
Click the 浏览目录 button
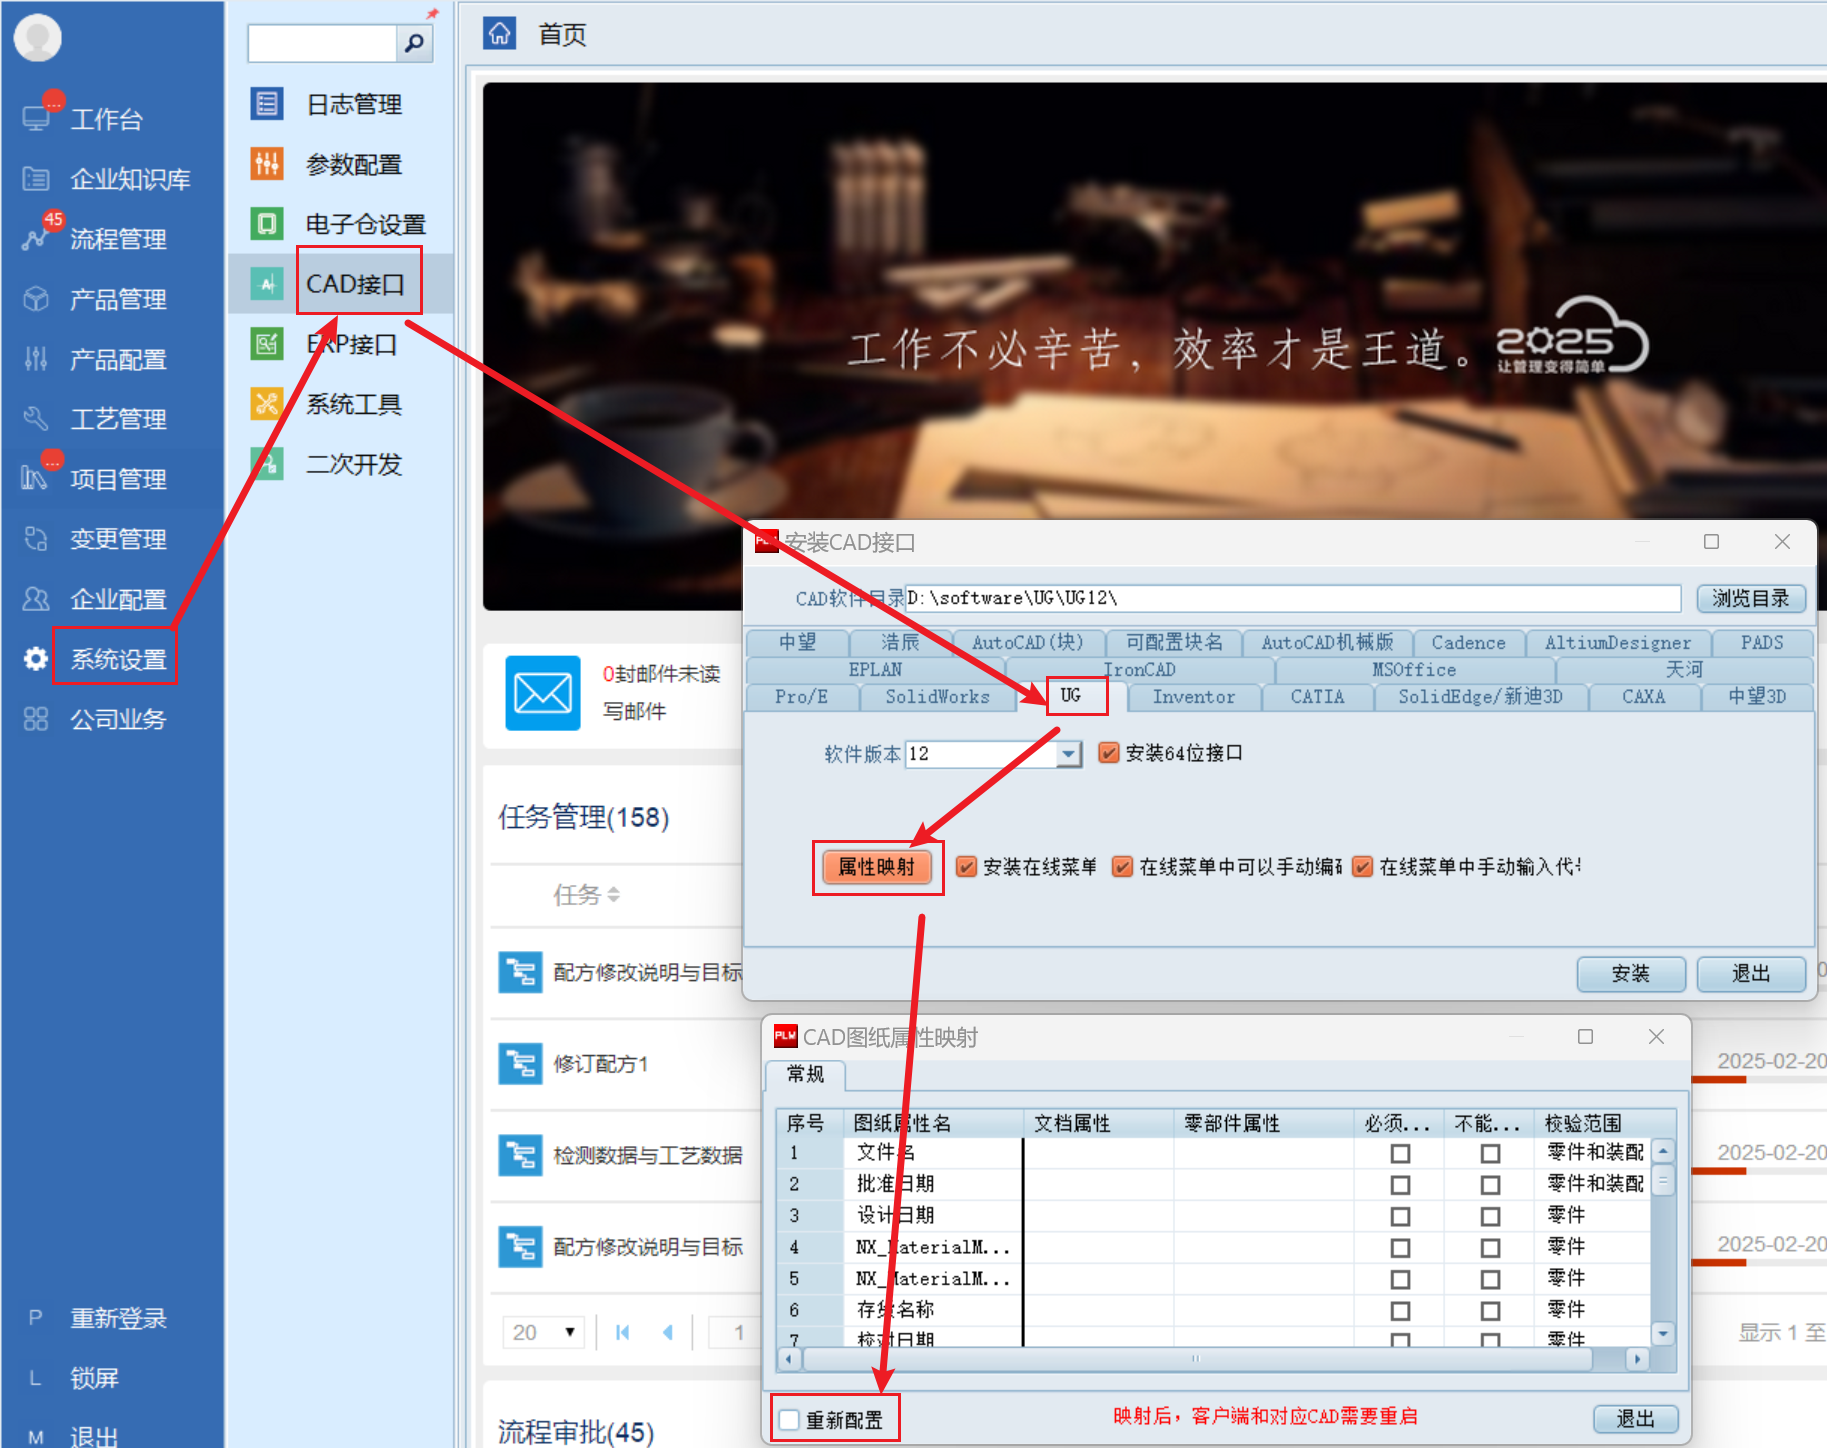coord(1750,598)
